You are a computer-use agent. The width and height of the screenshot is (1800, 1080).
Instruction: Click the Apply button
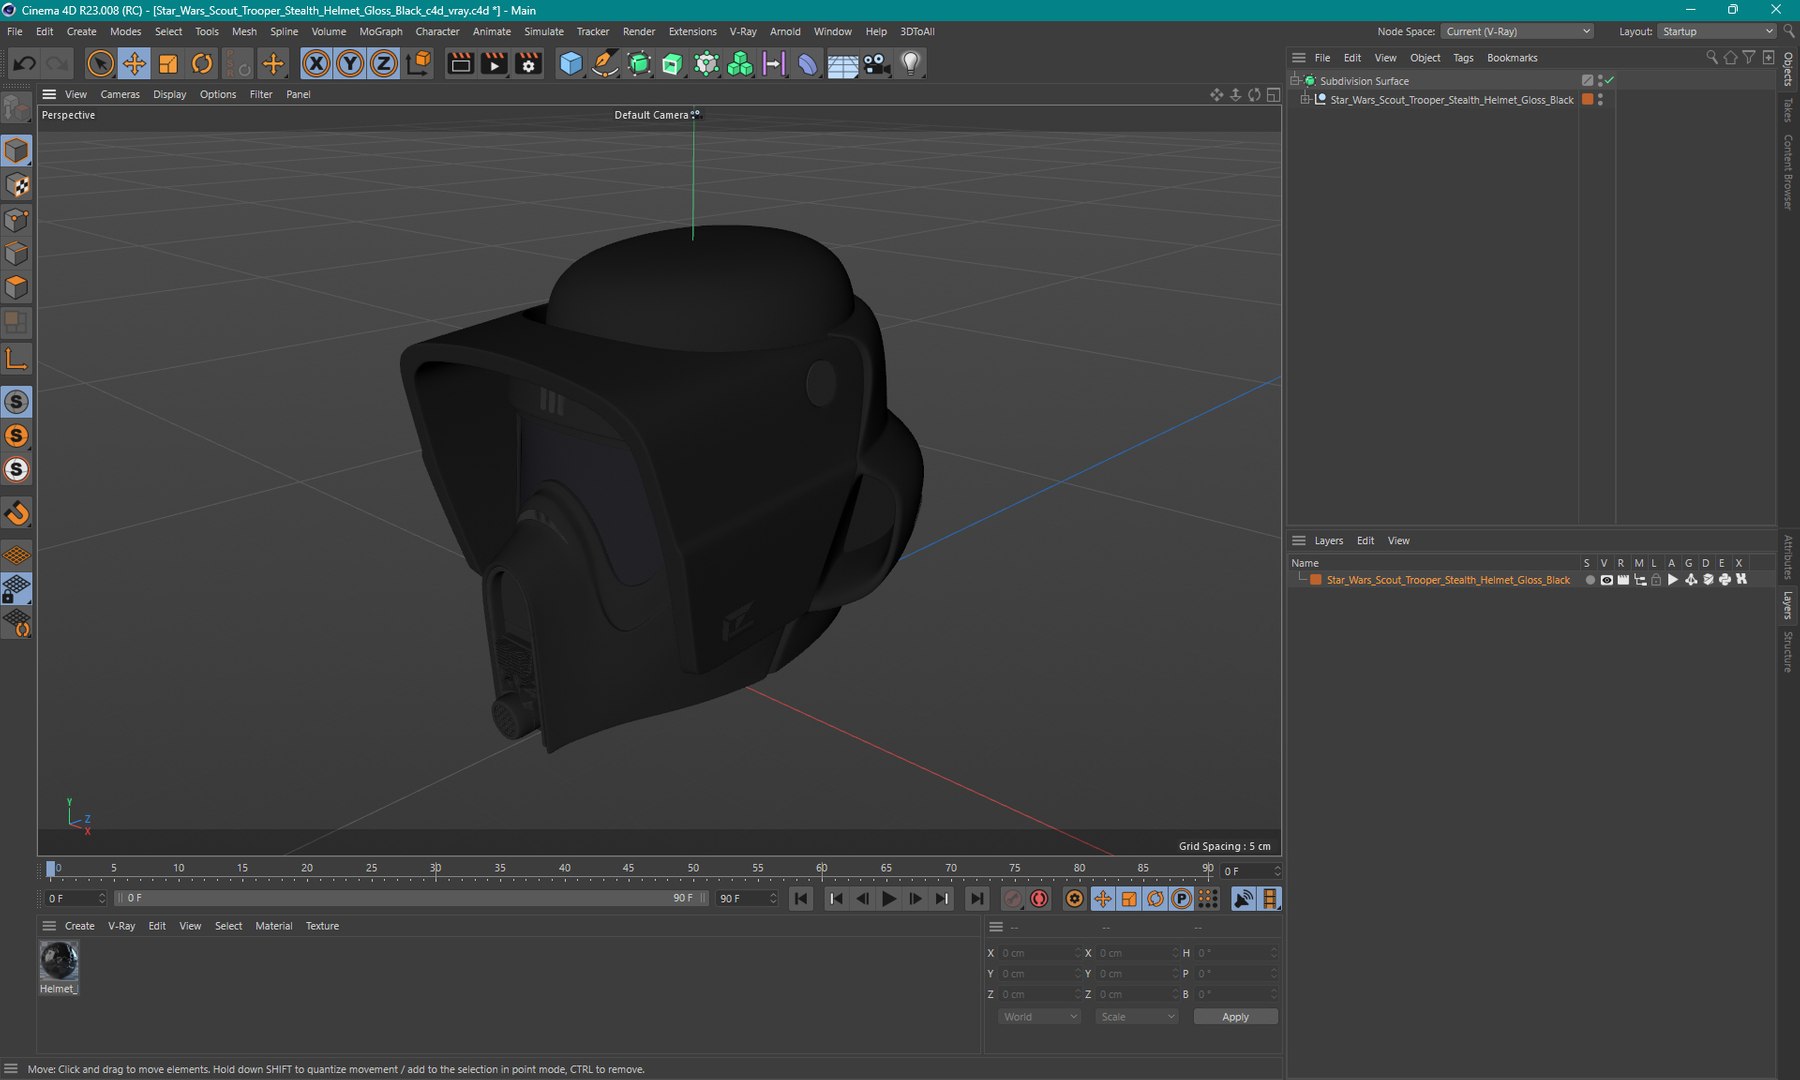(x=1235, y=1017)
